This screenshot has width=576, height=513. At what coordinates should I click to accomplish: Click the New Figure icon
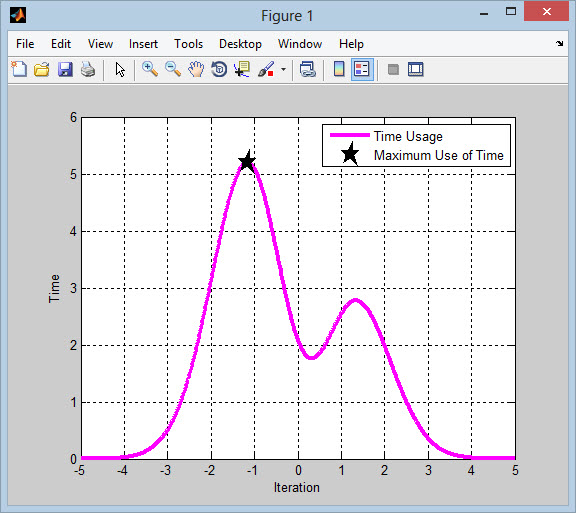point(19,69)
